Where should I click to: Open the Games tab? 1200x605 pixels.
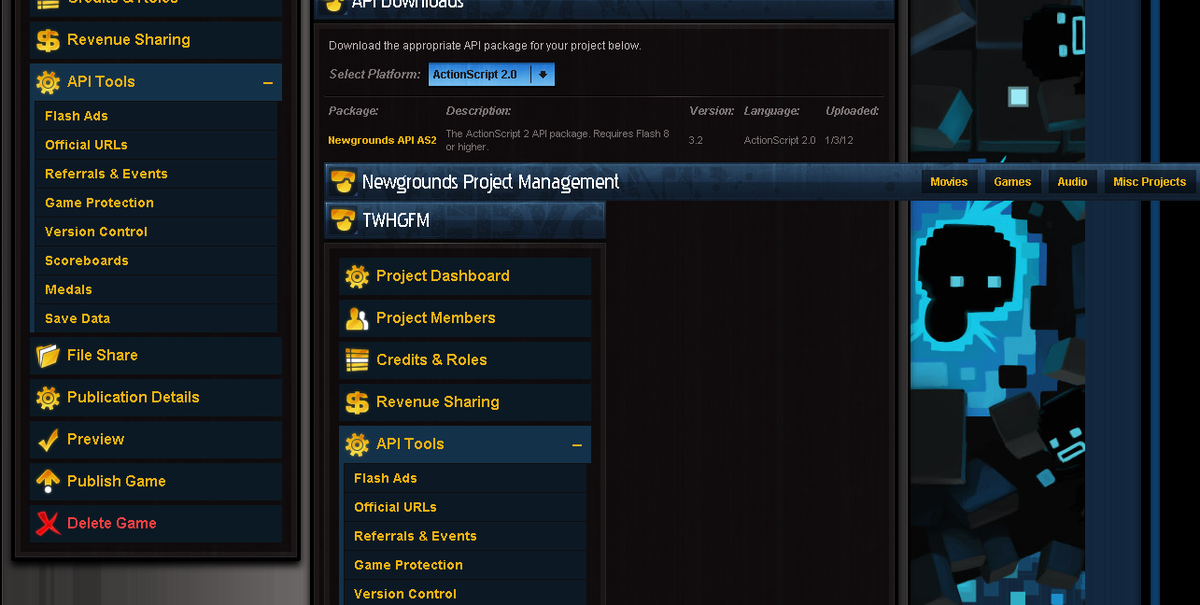pos(1012,182)
